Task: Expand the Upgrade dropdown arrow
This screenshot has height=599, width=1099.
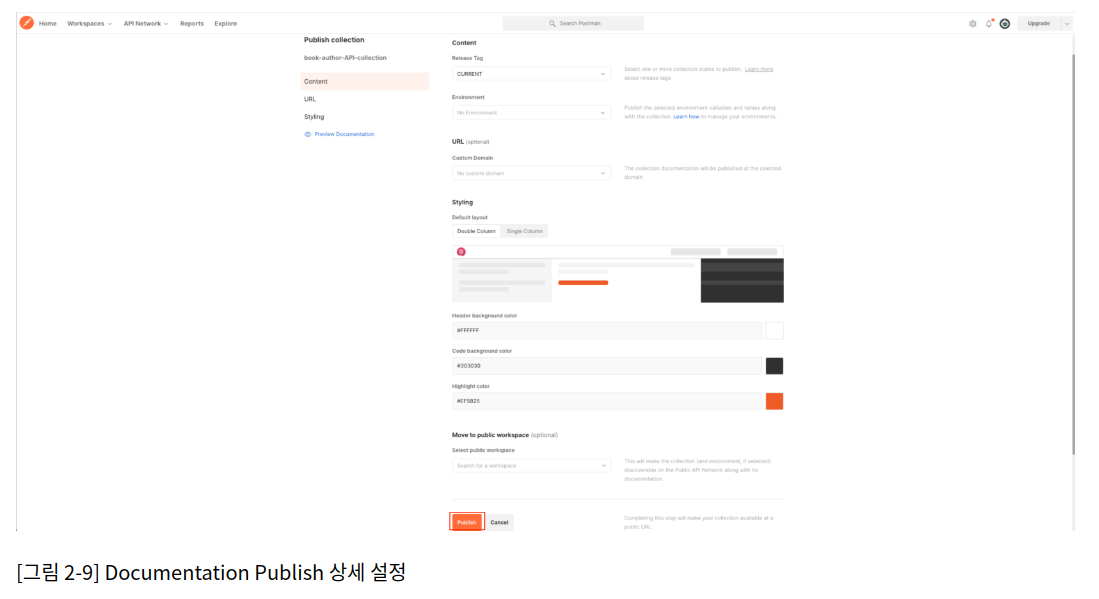Action: point(1067,24)
